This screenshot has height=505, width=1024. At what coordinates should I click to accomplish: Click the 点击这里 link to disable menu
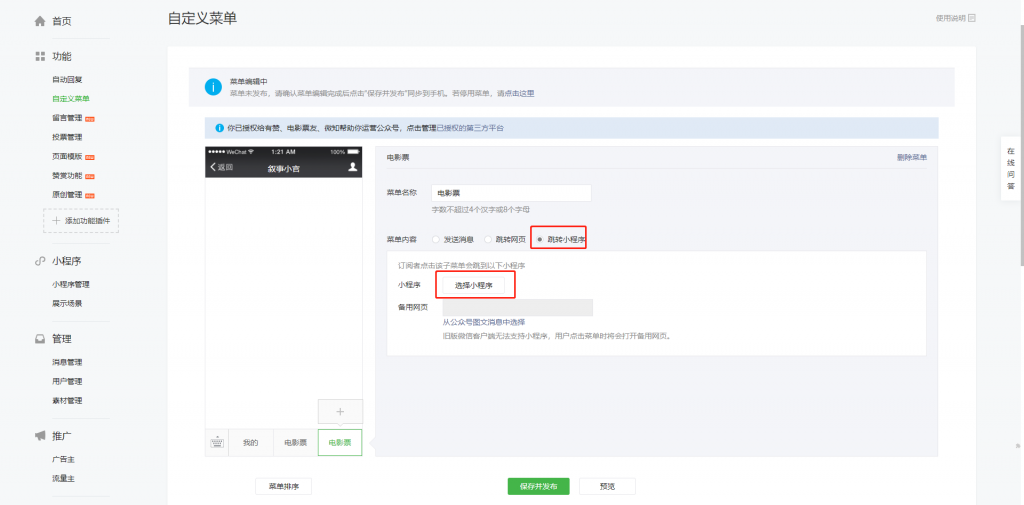[520, 93]
